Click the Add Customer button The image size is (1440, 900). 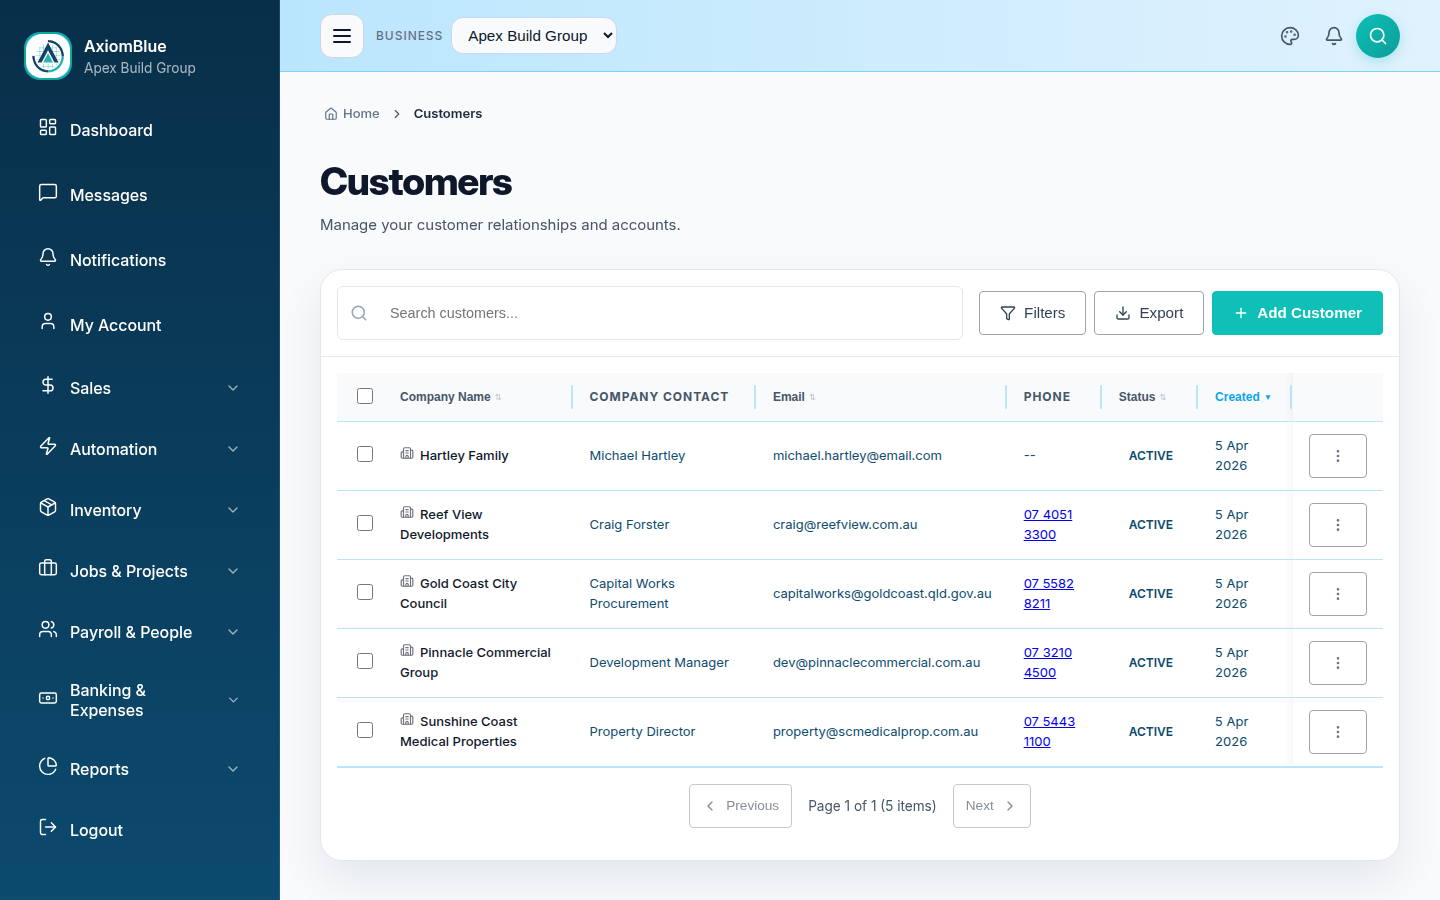tap(1297, 312)
